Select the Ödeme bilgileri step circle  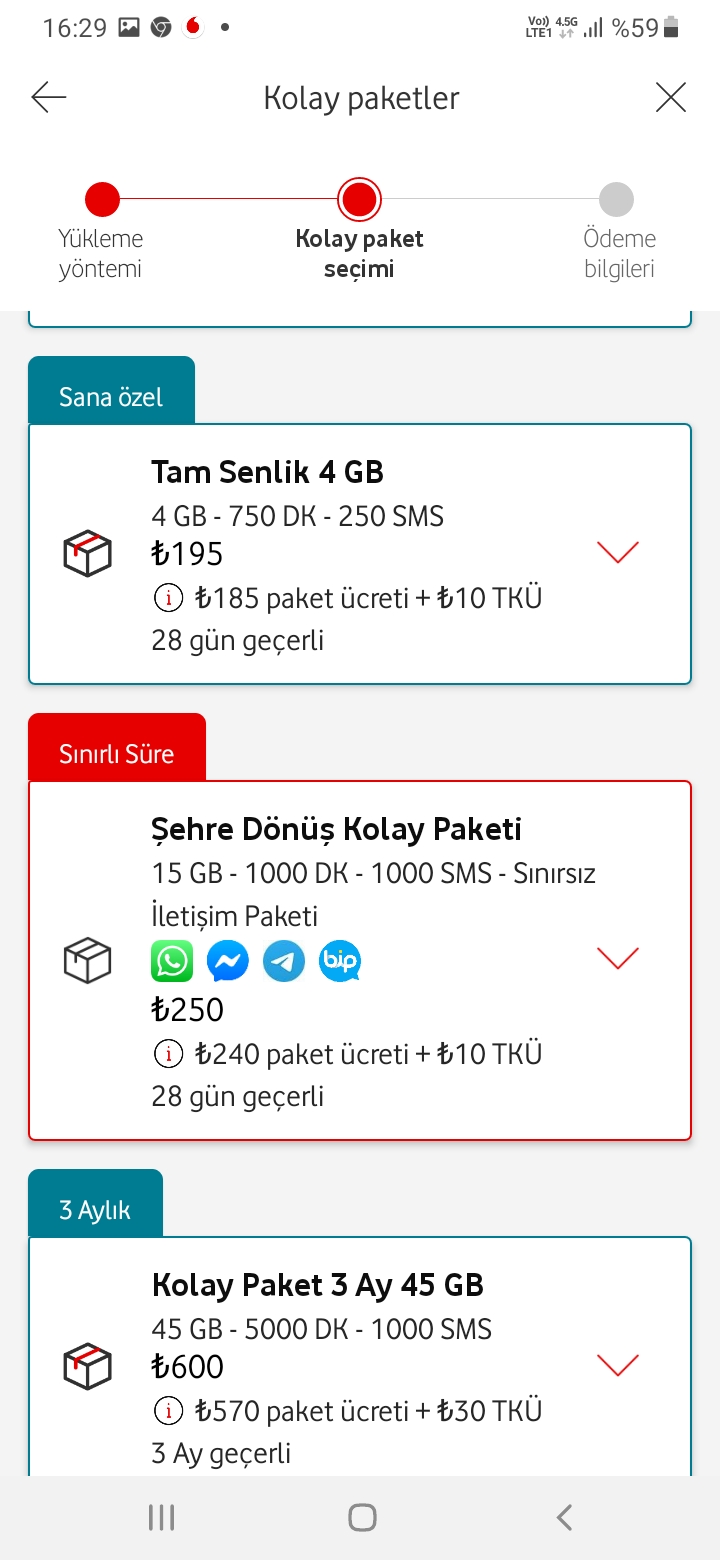pos(616,199)
